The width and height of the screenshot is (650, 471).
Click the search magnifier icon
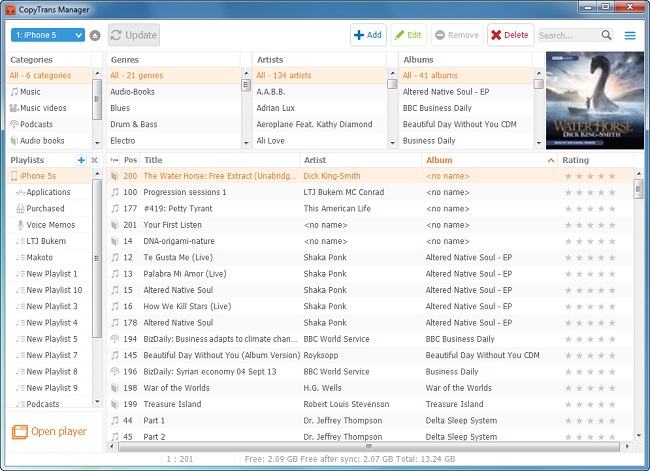606,35
